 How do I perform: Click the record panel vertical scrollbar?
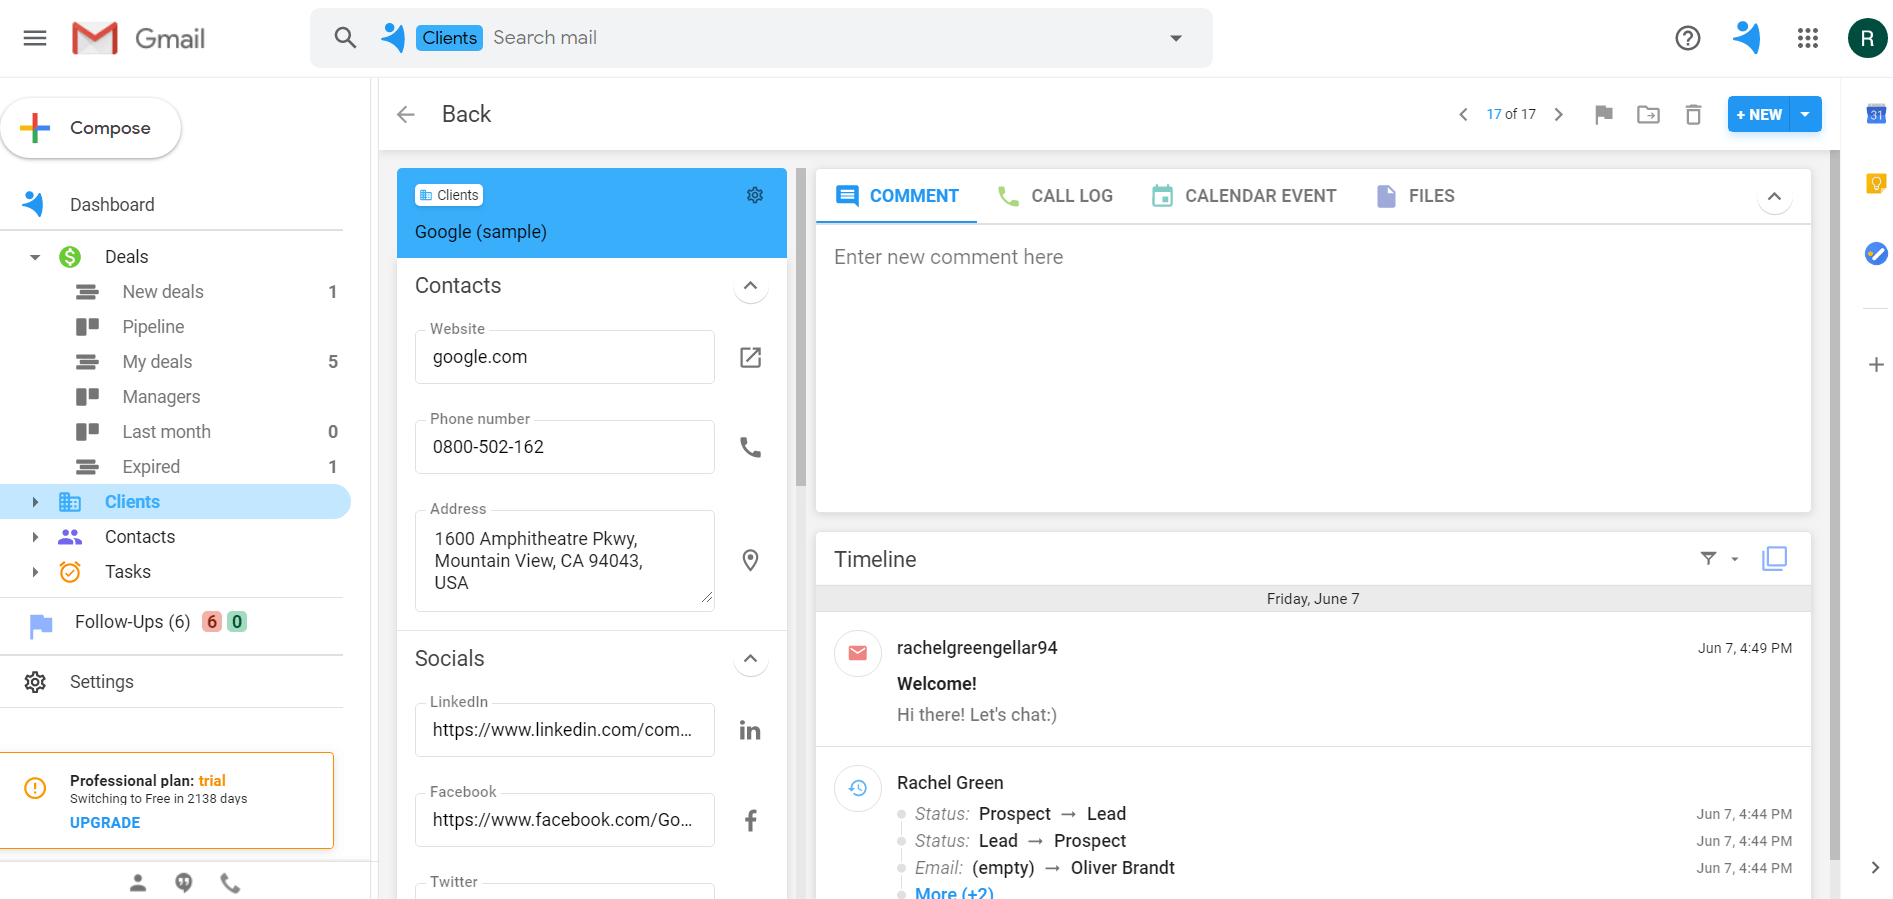pos(801,328)
